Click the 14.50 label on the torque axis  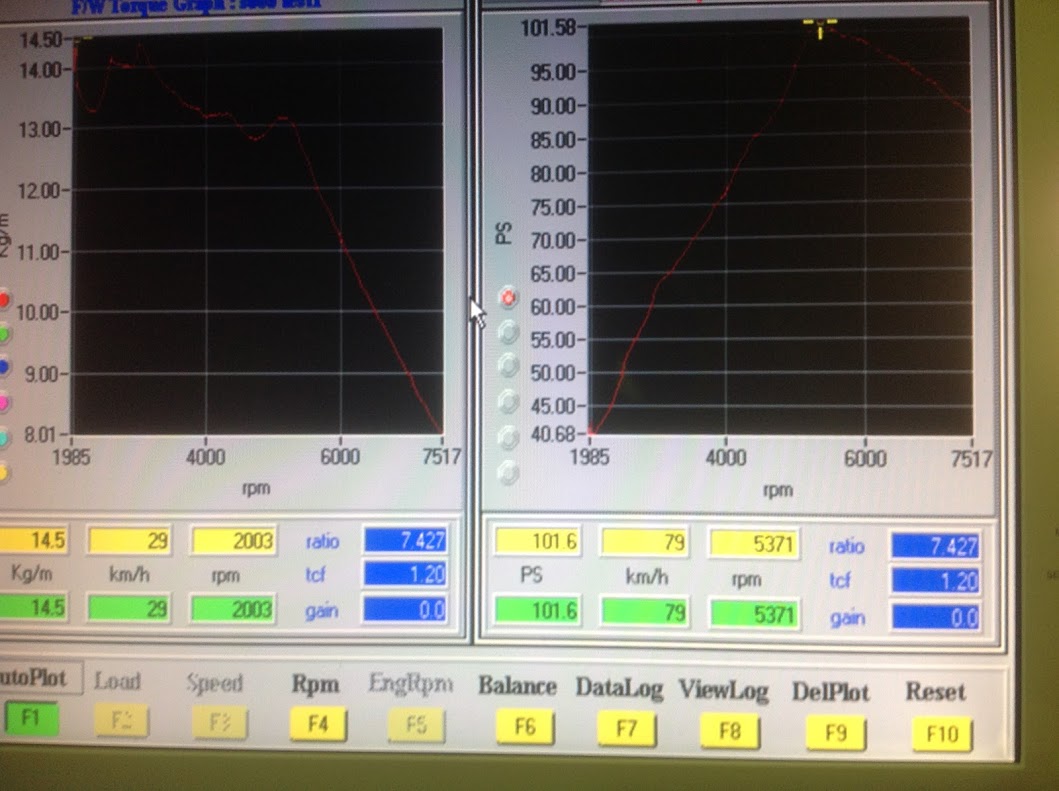pyautogui.click(x=41, y=40)
